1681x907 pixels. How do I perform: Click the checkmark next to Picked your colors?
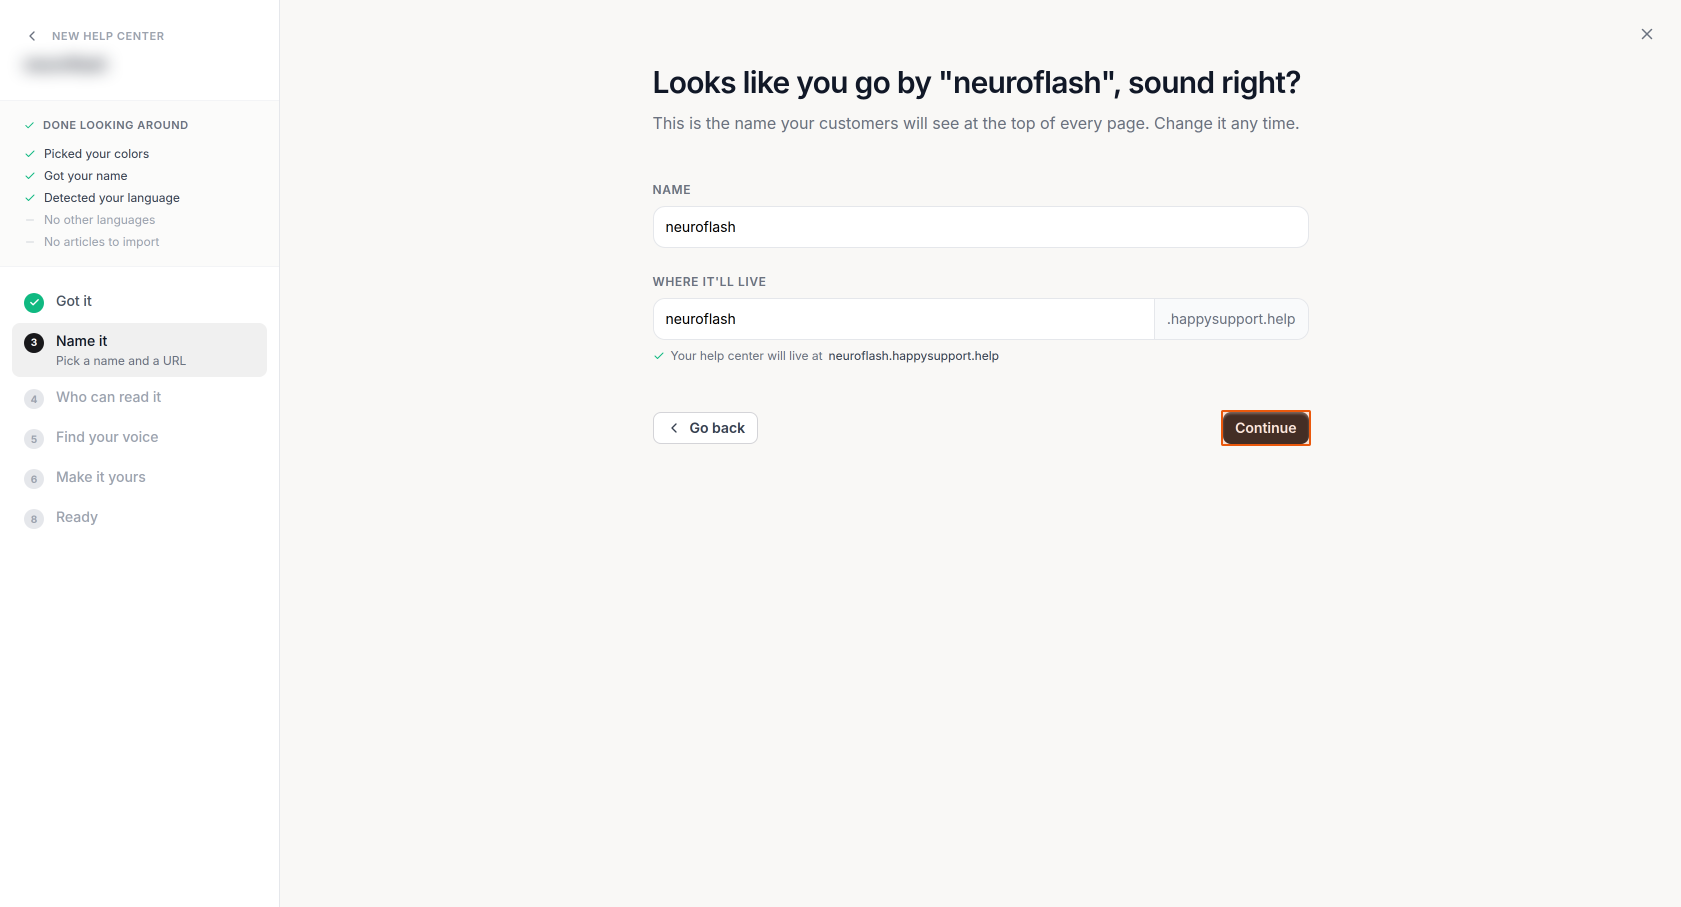(30, 154)
